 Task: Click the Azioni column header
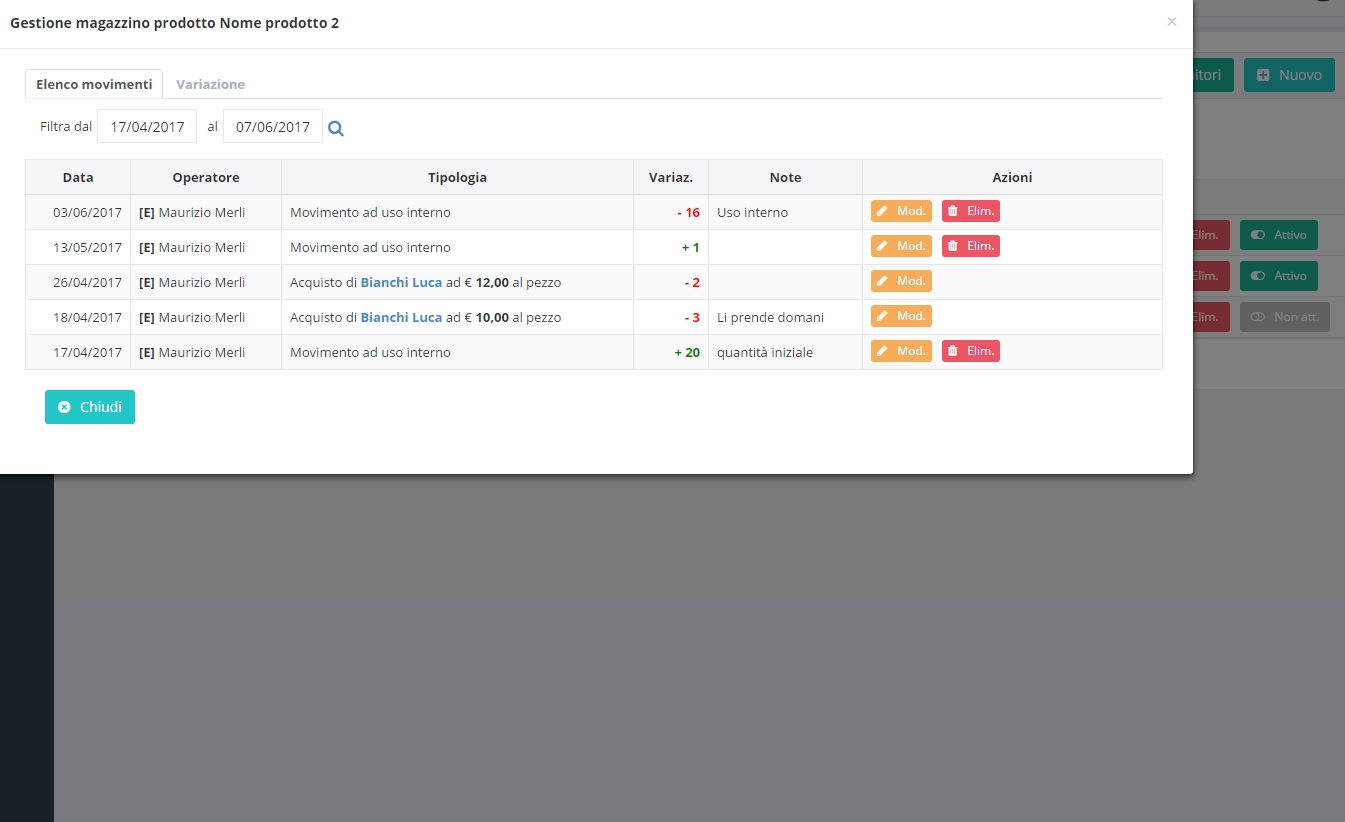(1012, 177)
